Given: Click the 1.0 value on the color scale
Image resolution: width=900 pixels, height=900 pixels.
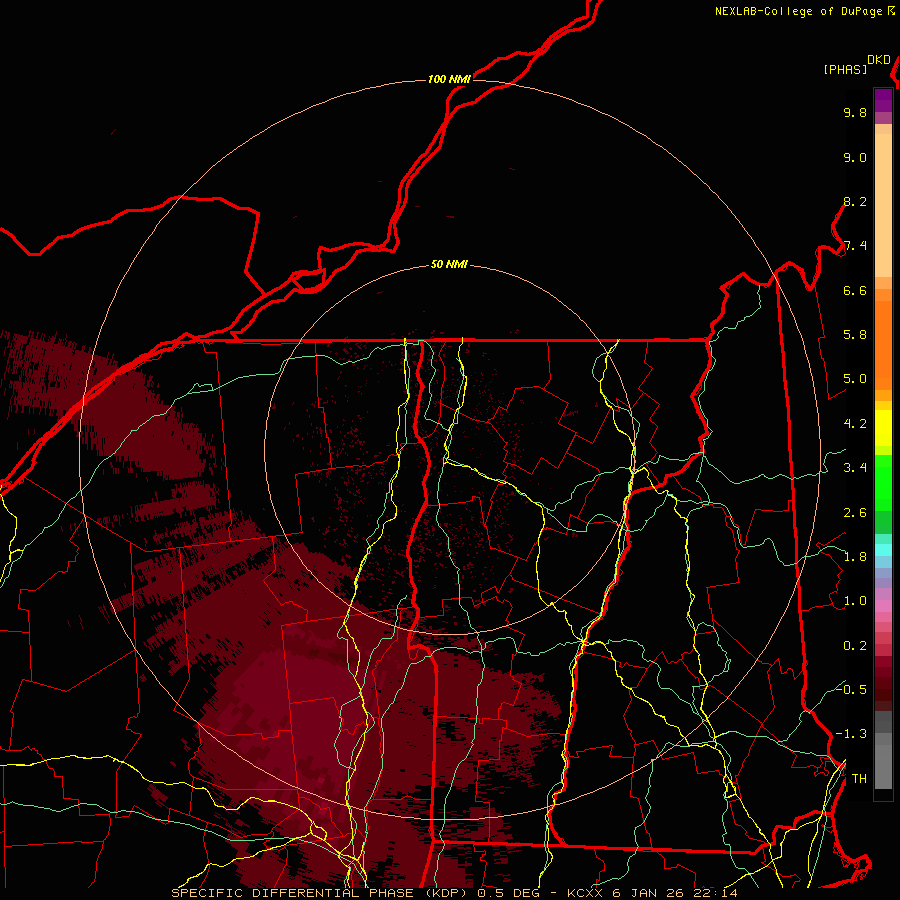Looking at the screenshot, I should (855, 601).
